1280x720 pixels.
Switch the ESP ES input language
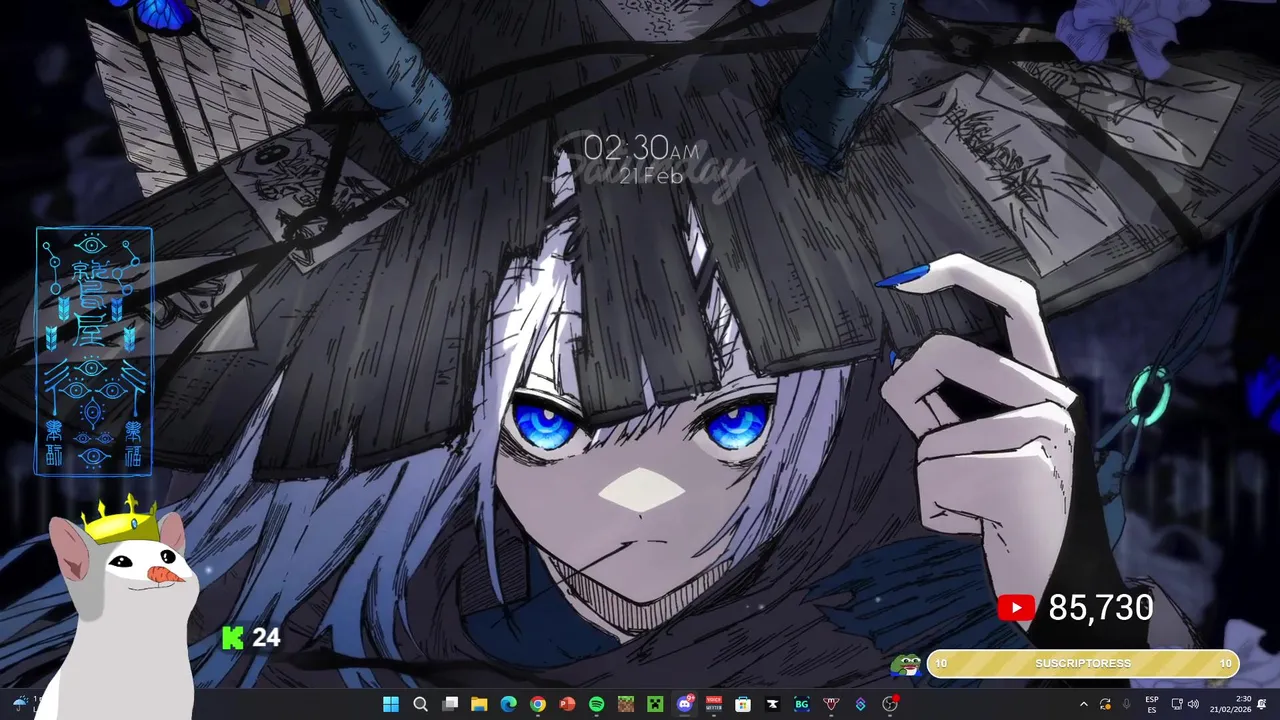[1152, 704]
